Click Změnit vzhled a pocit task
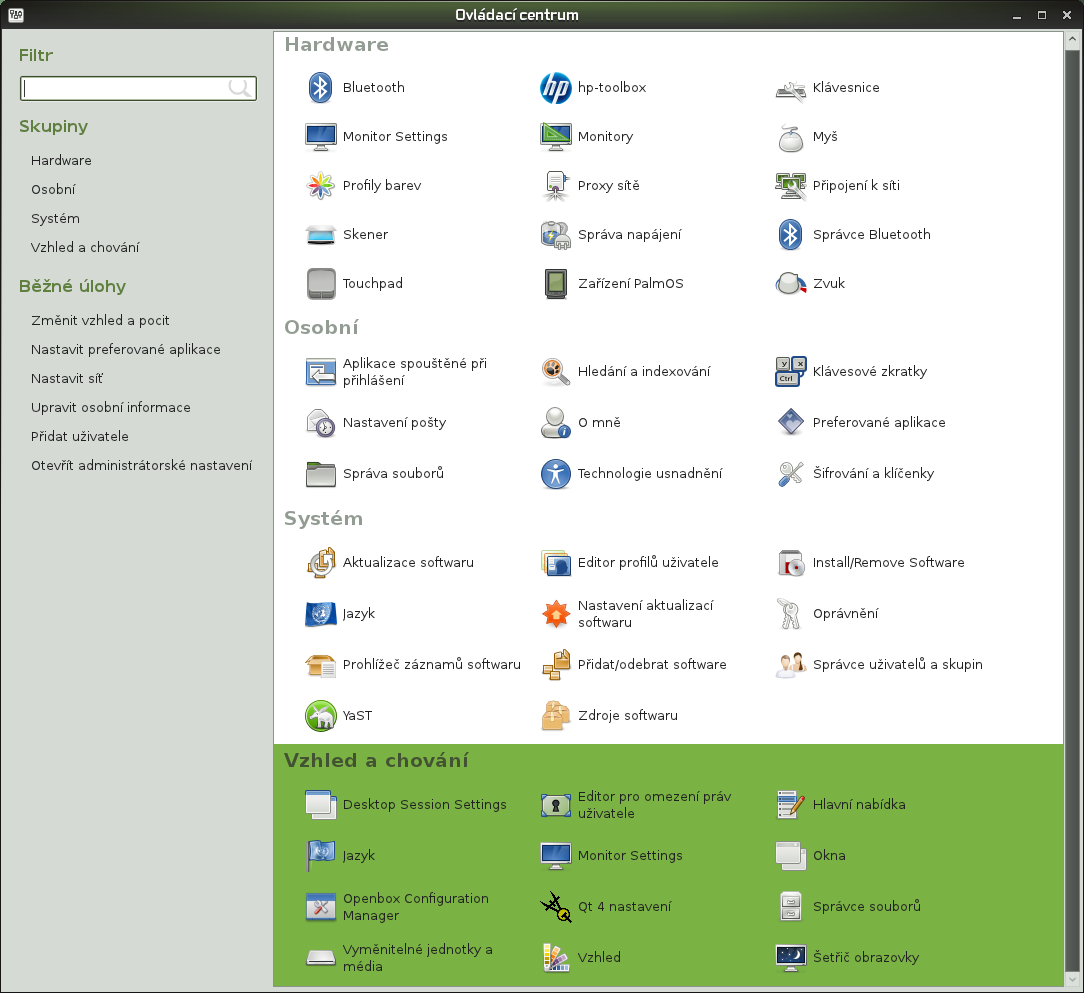 100,321
